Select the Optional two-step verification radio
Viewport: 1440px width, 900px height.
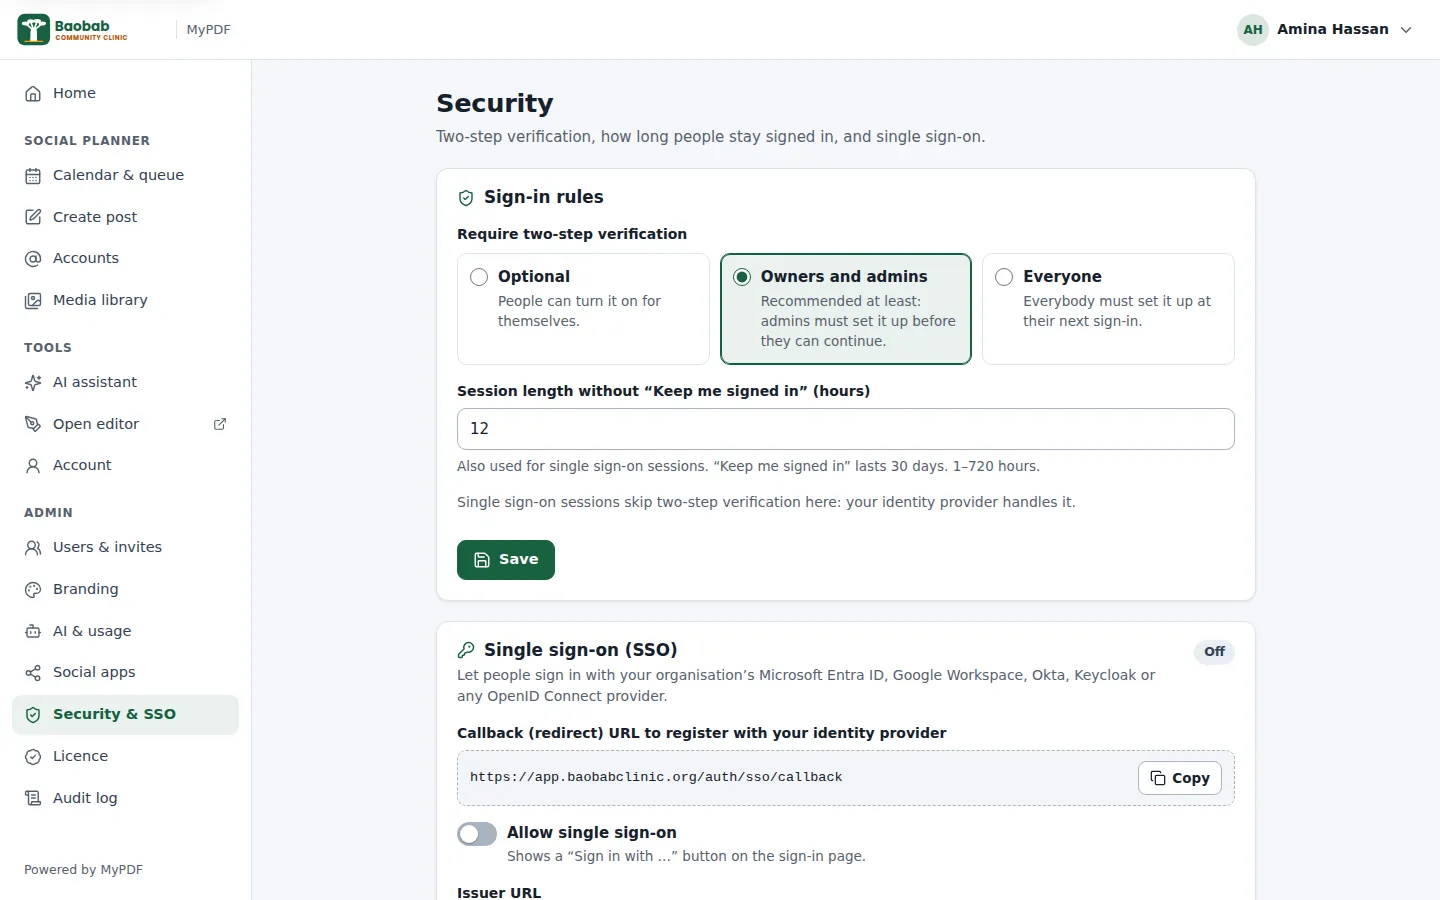479,277
